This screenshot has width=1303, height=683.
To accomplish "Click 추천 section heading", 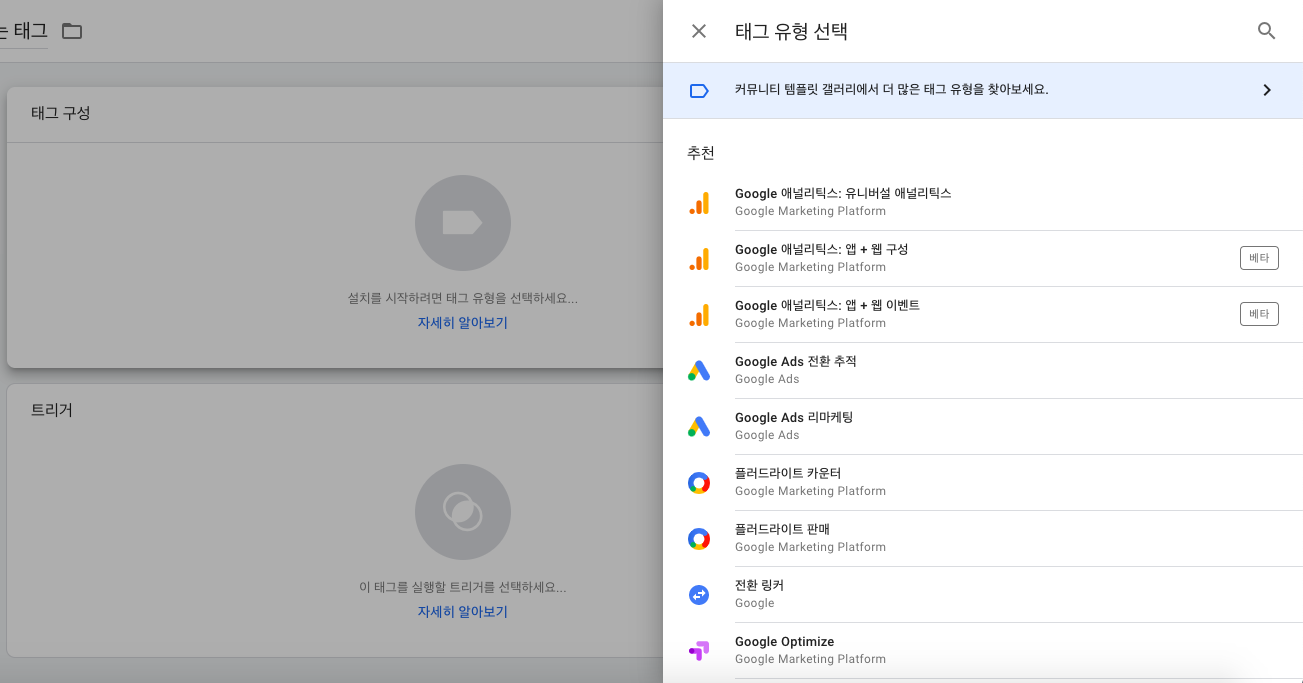I will (x=701, y=153).
